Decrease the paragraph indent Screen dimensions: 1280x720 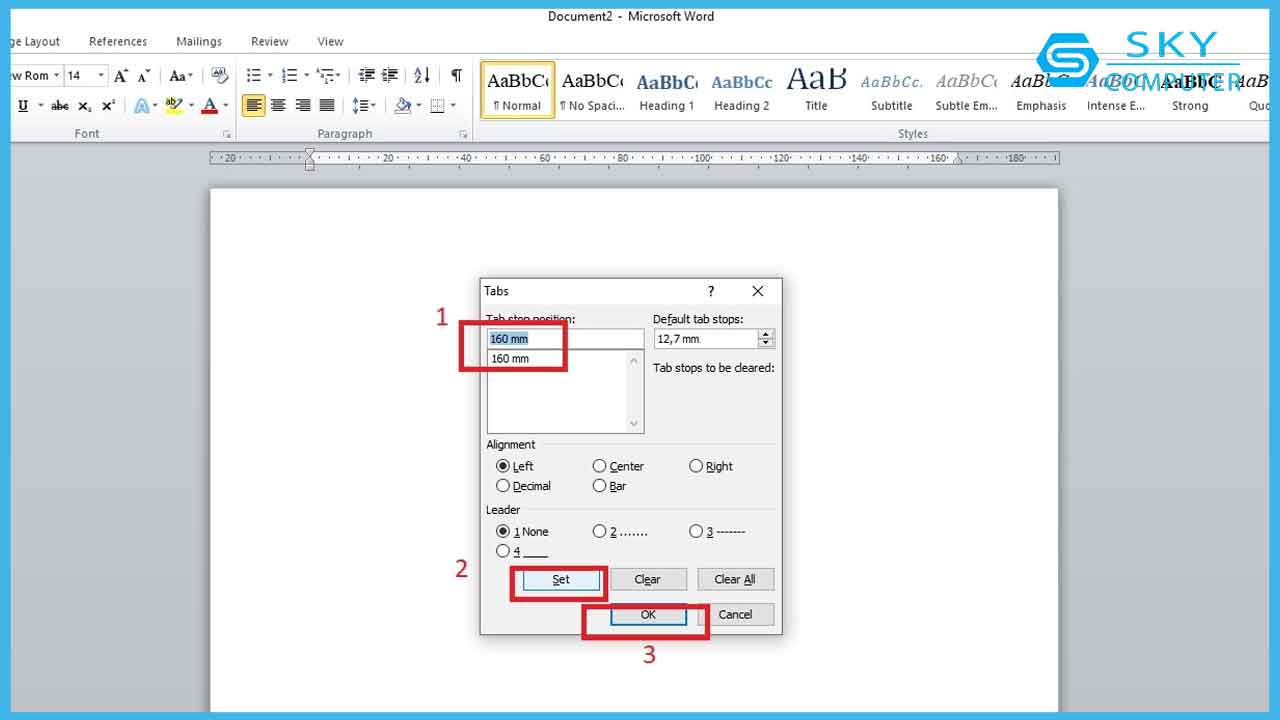pyautogui.click(x=367, y=75)
